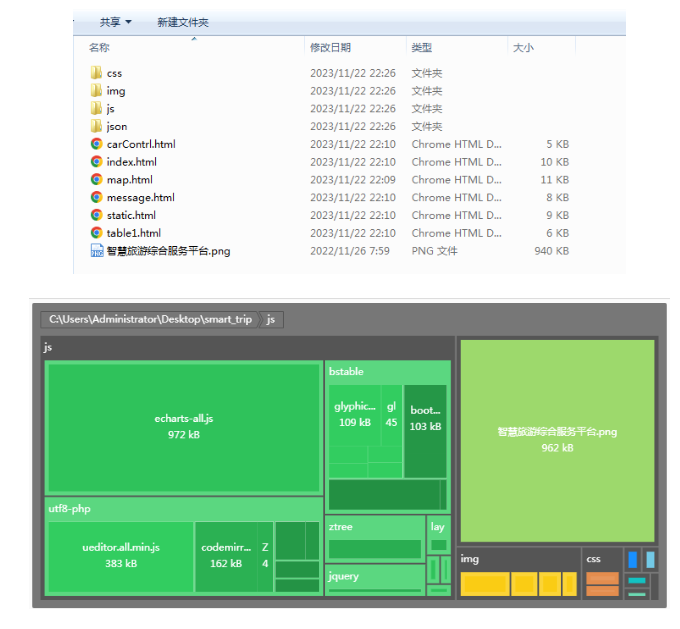Click the bstable group header
This screenshot has height=629, width=680.
346,371
